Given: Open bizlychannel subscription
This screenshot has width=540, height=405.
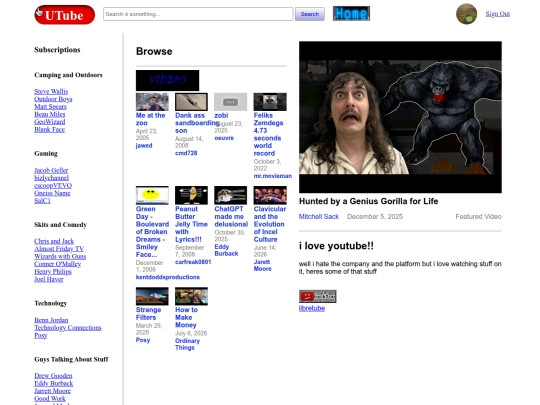Looking at the screenshot, I should tap(51, 178).
